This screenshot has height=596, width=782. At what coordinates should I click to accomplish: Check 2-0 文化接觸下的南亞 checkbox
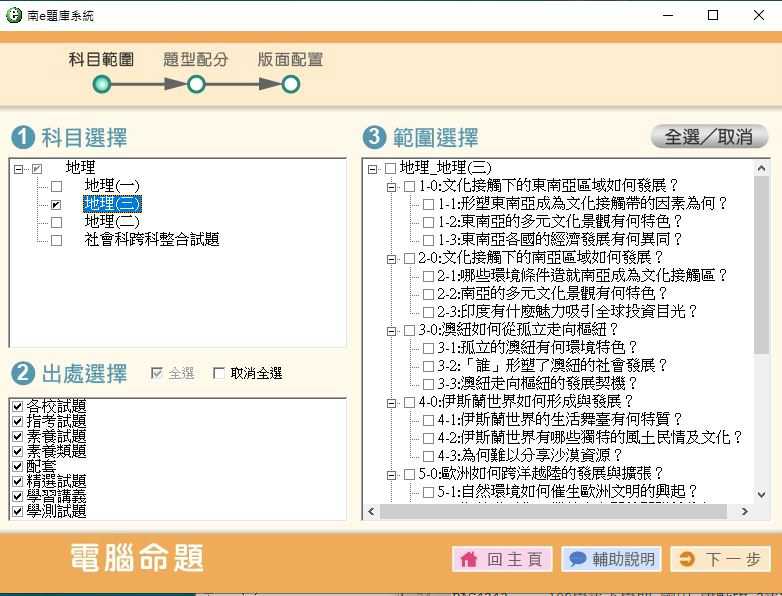pos(409,258)
